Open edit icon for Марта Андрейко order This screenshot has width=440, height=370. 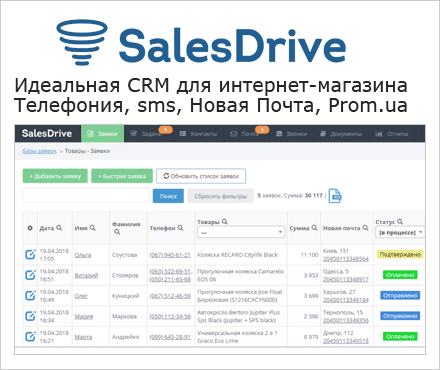click(30, 337)
